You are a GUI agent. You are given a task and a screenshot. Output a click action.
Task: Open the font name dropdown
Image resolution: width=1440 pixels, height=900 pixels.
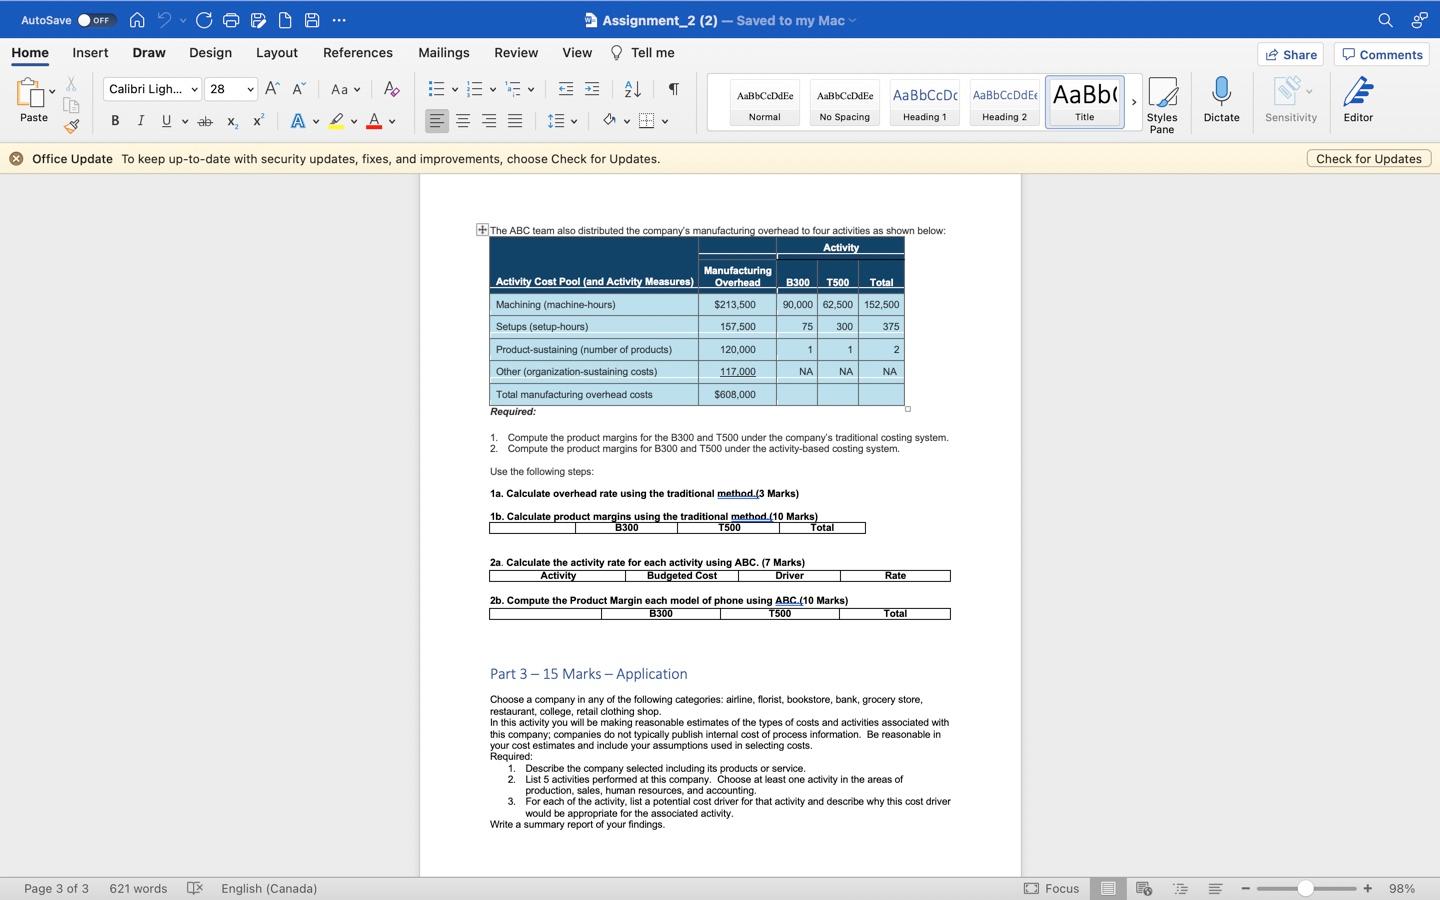tap(151, 89)
